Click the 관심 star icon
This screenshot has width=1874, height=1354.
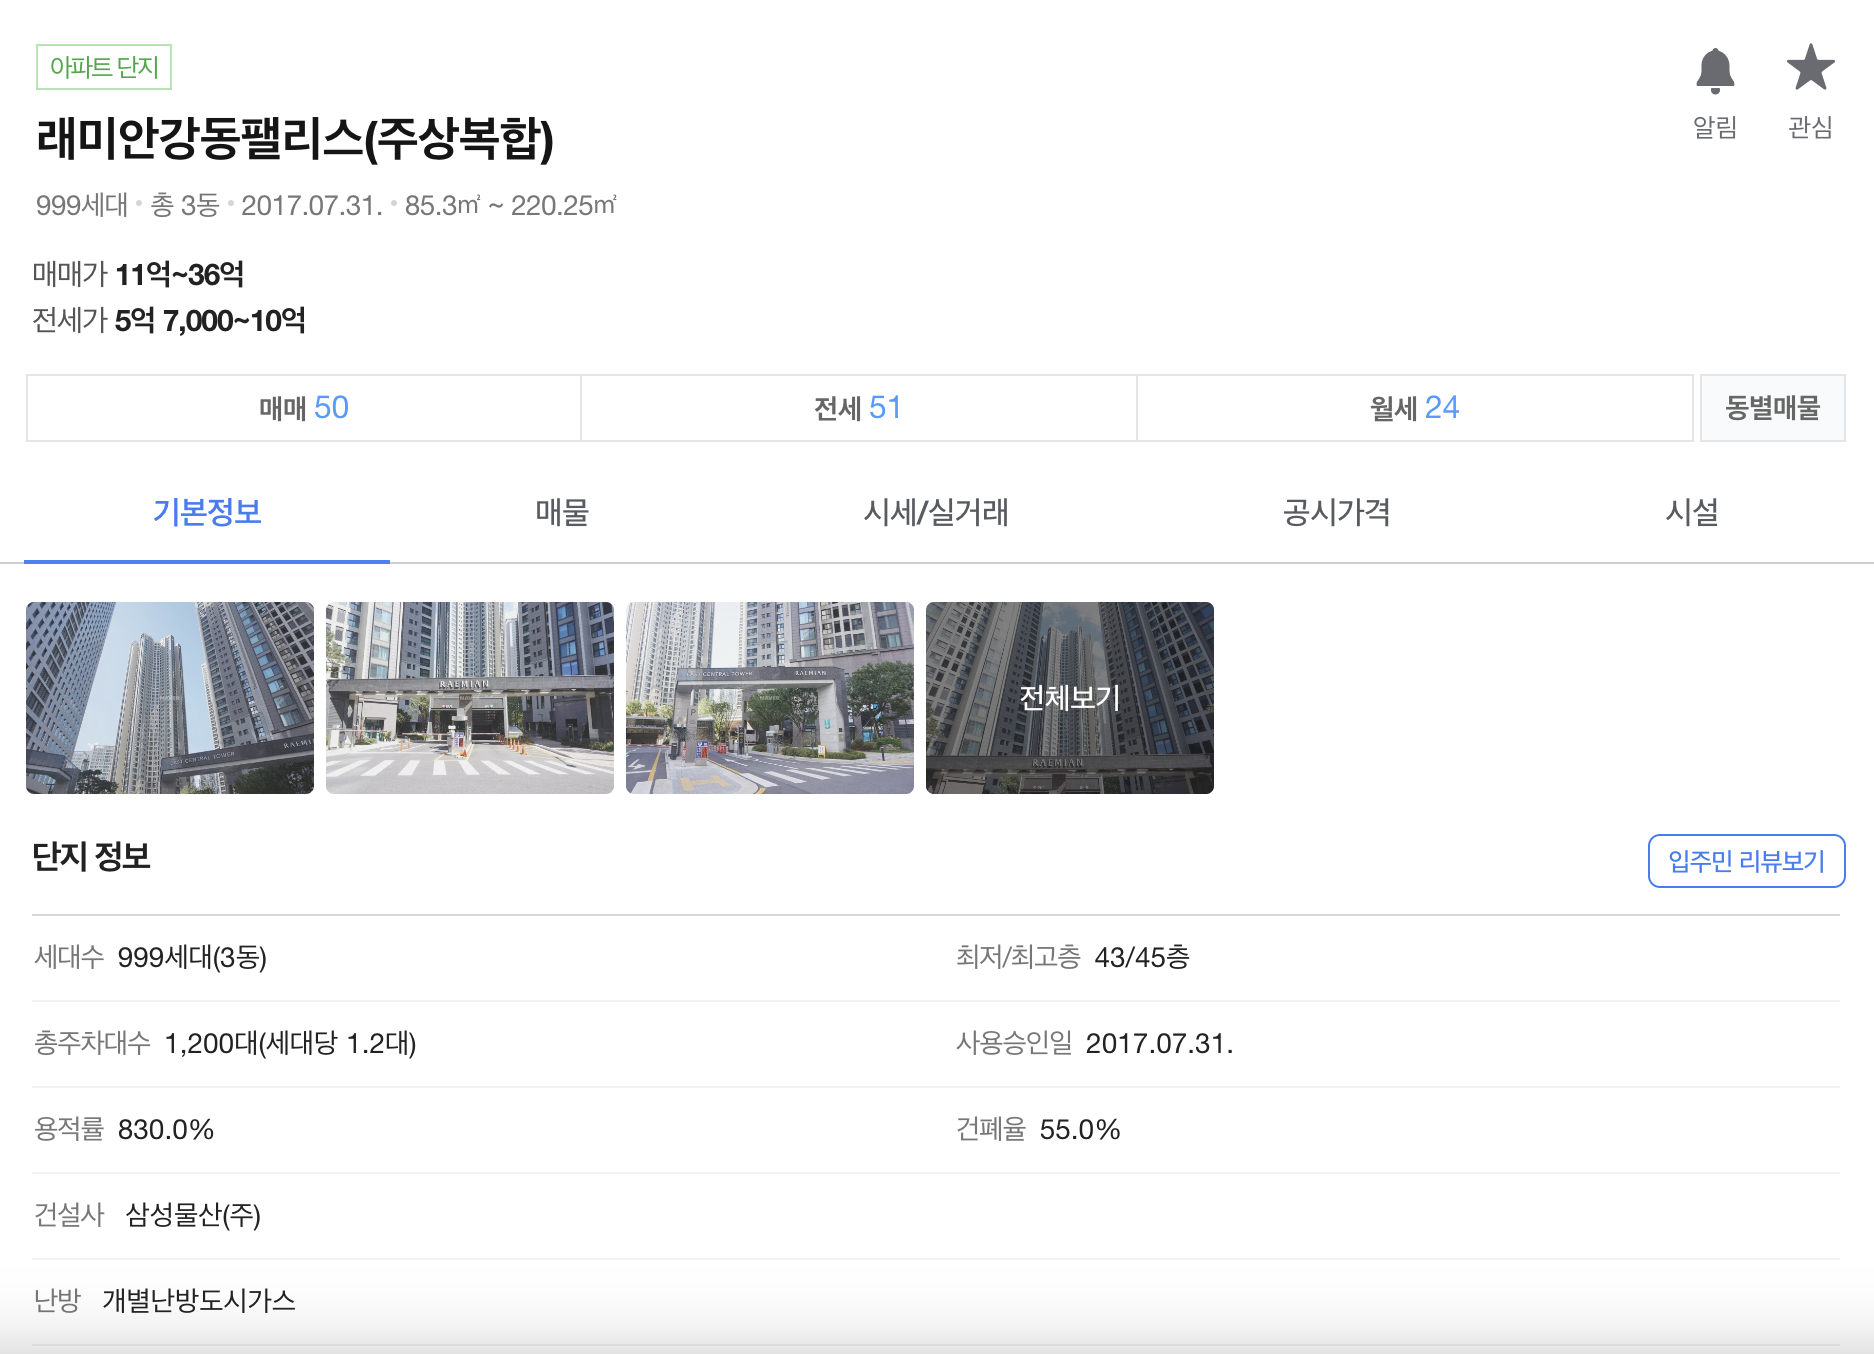pyautogui.click(x=1810, y=68)
